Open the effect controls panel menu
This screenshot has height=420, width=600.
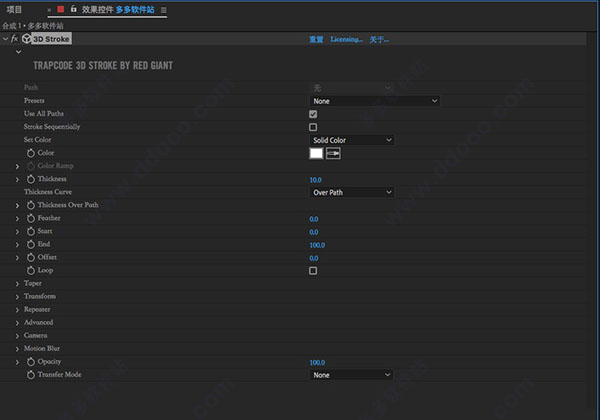tap(164, 10)
